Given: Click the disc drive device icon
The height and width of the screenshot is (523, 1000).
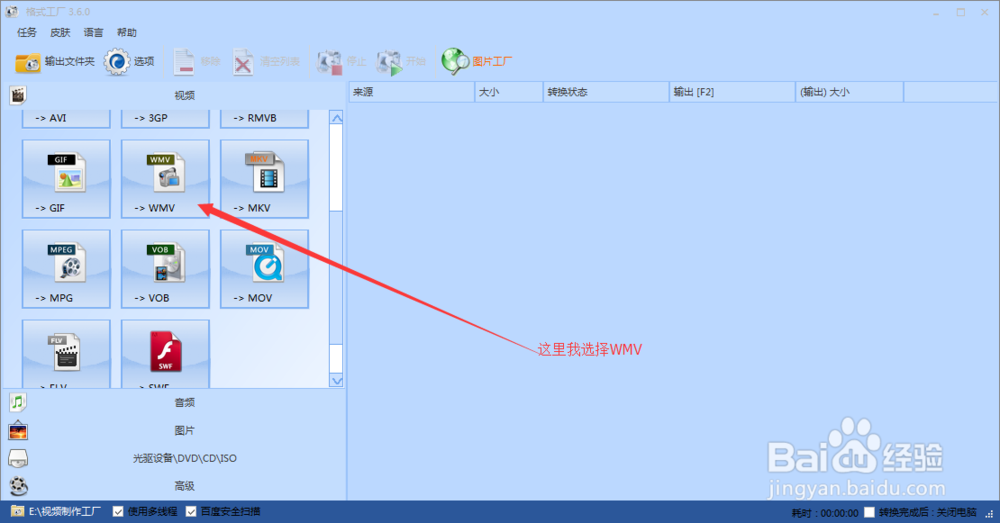Looking at the screenshot, I should coord(18,459).
